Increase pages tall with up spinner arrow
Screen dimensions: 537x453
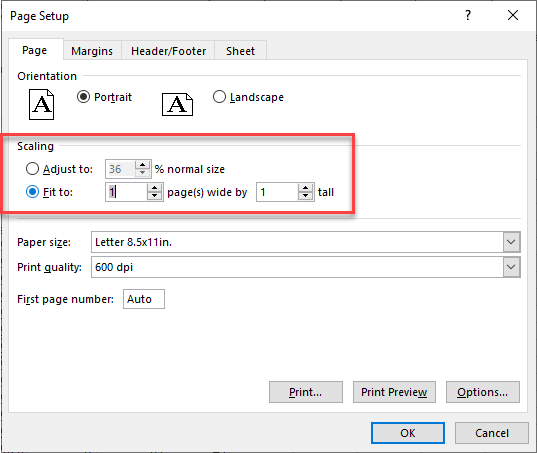click(305, 188)
